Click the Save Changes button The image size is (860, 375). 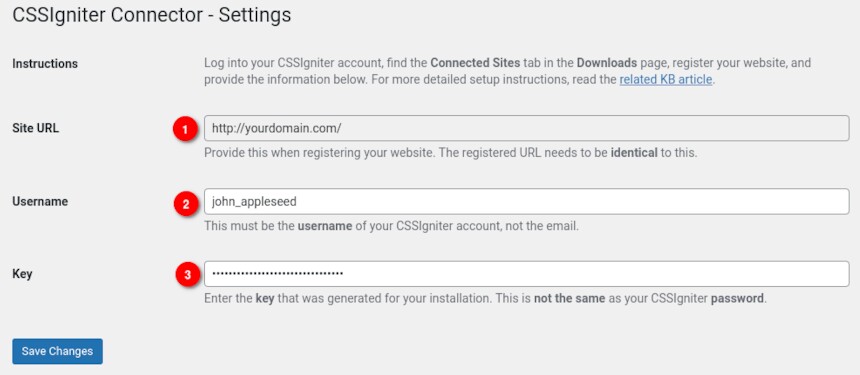click(58, 351)
